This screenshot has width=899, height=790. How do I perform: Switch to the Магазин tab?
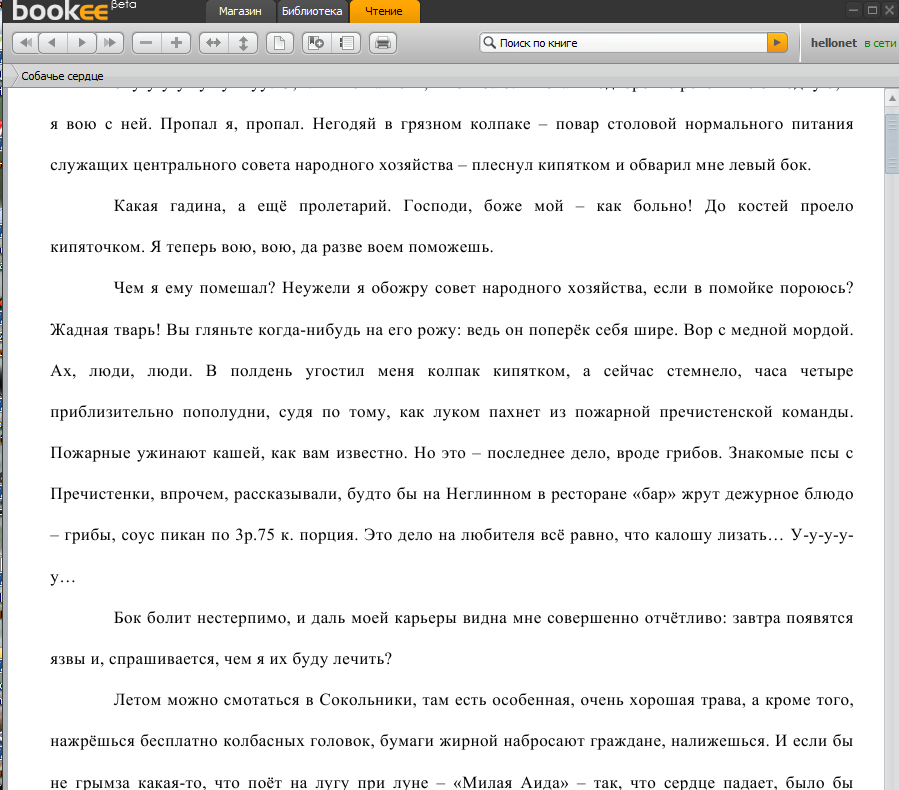(240, 11)
